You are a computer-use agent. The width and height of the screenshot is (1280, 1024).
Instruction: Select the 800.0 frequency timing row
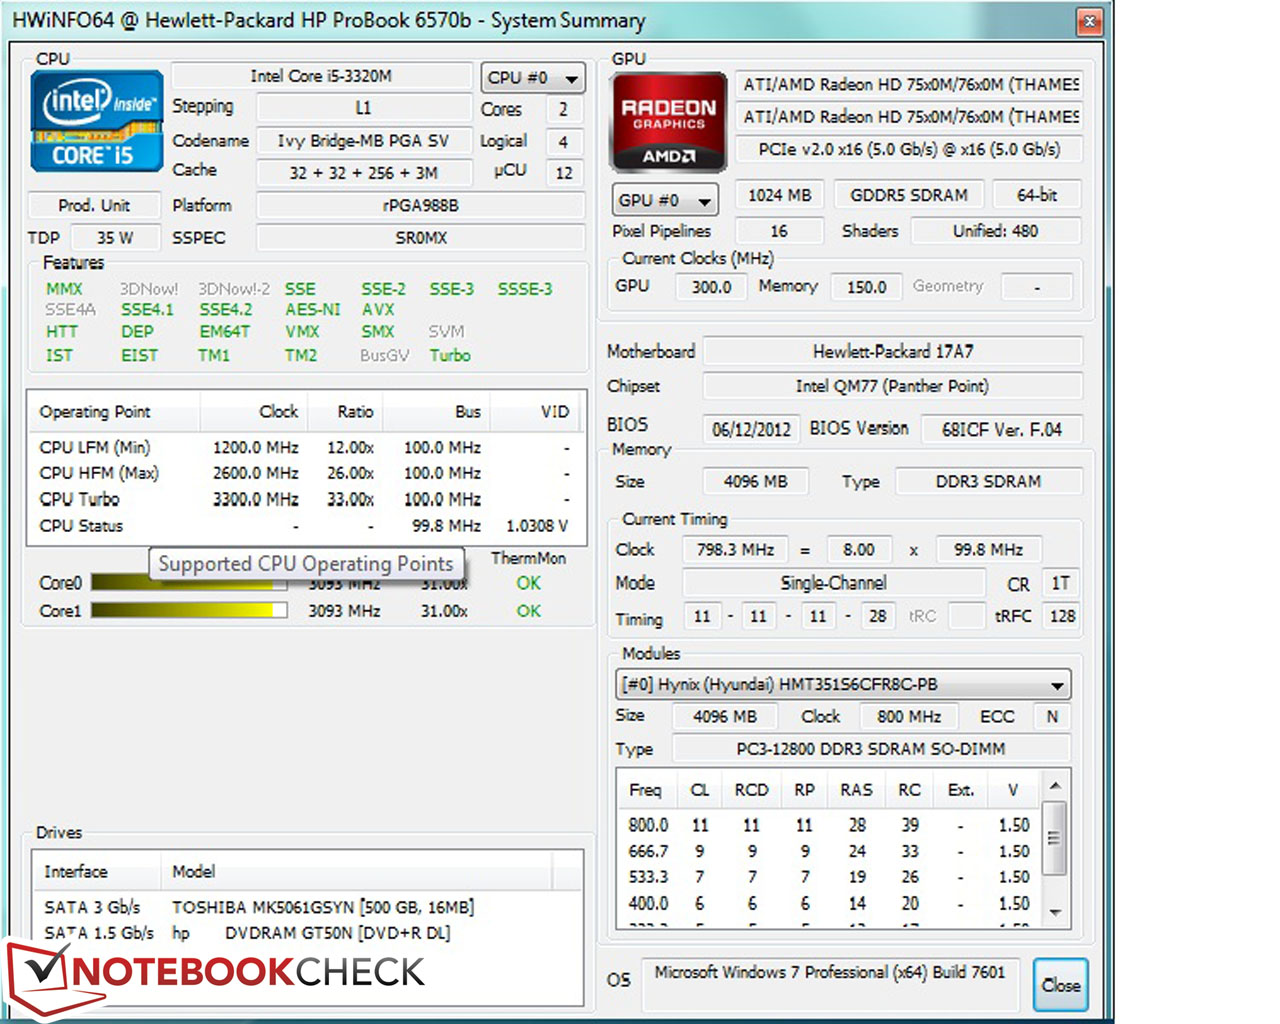pos(830,826)
